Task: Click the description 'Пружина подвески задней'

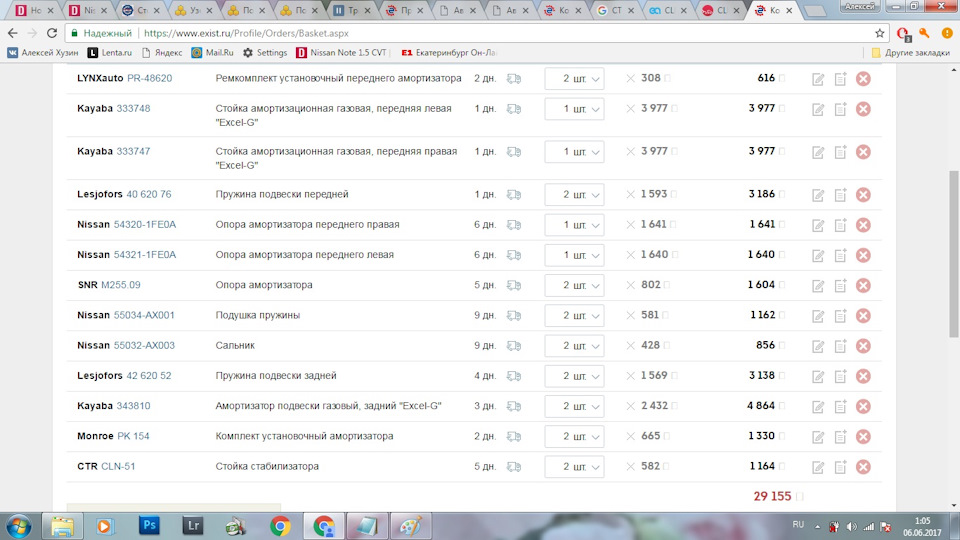Action: 276,375
